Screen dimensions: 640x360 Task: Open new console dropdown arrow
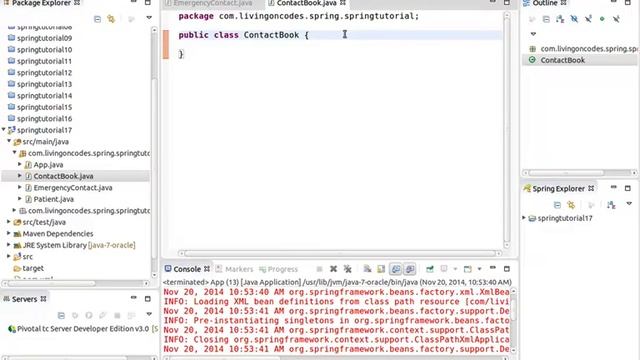480,269
